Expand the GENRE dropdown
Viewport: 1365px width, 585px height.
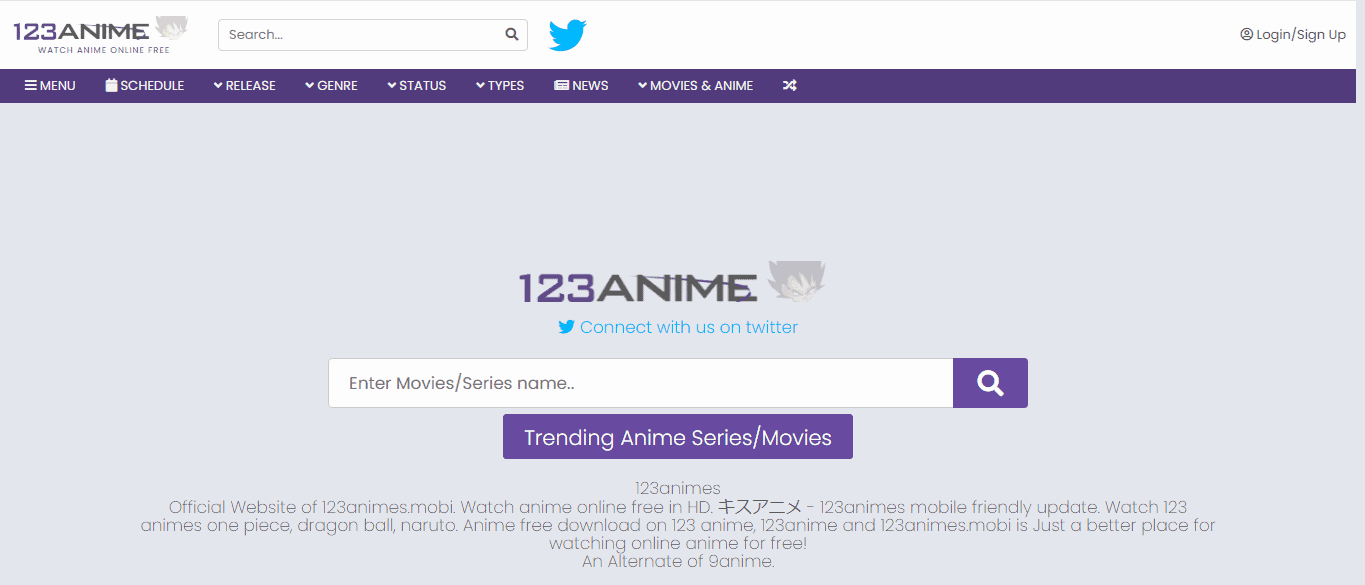331,86
